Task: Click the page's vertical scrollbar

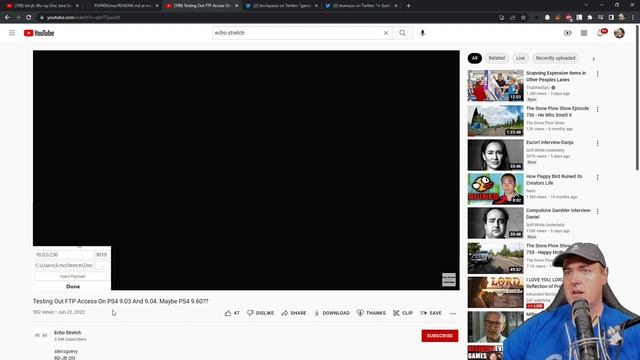Action: tap(637, 98)
